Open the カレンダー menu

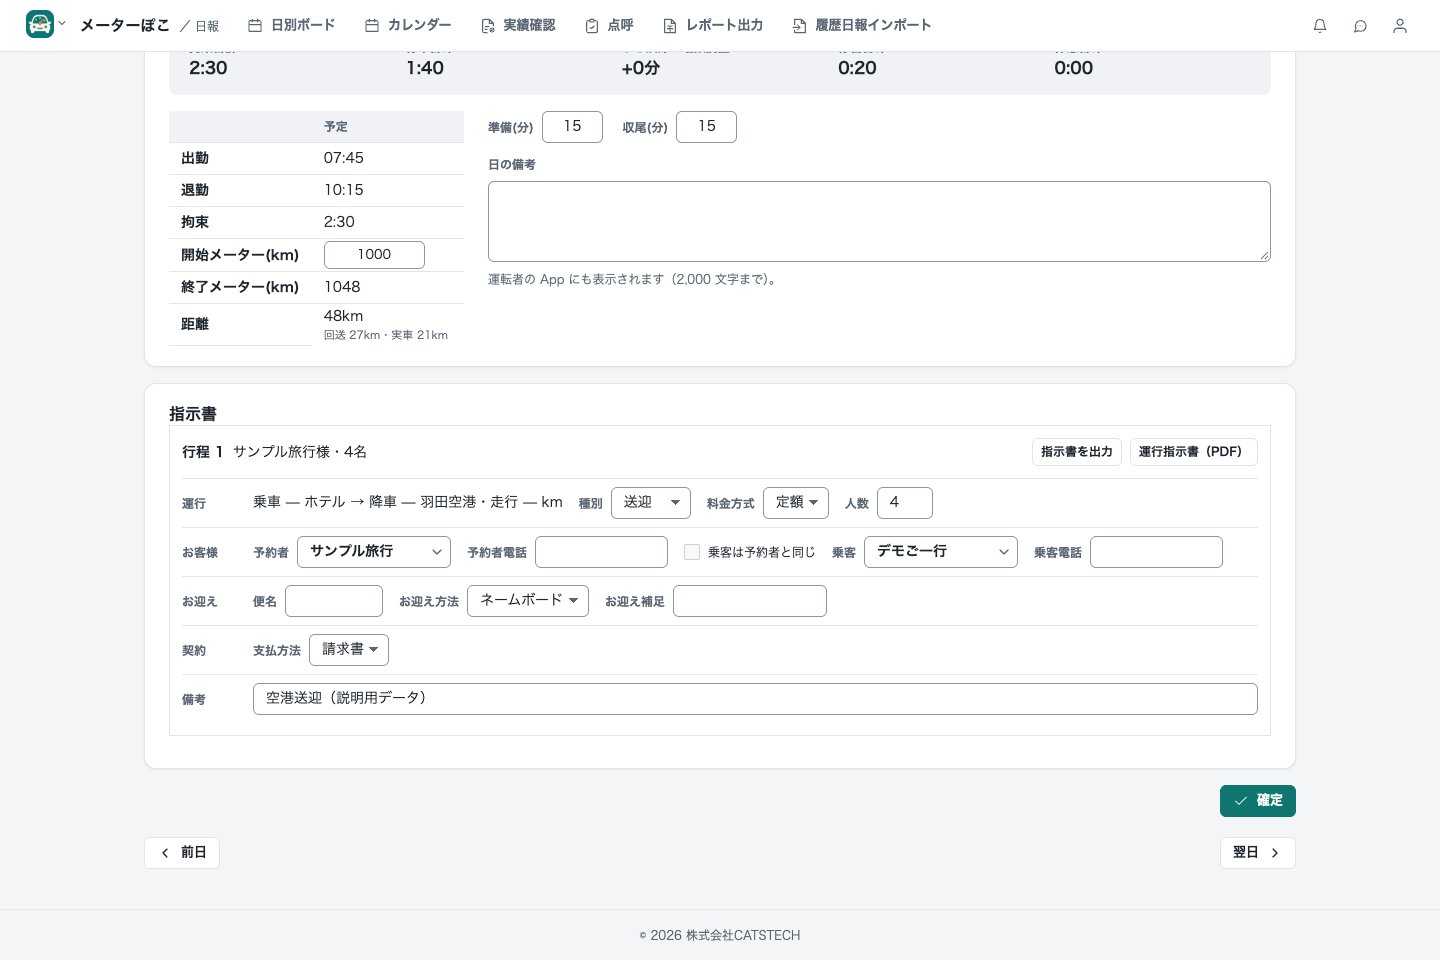[x=407, y=25]
